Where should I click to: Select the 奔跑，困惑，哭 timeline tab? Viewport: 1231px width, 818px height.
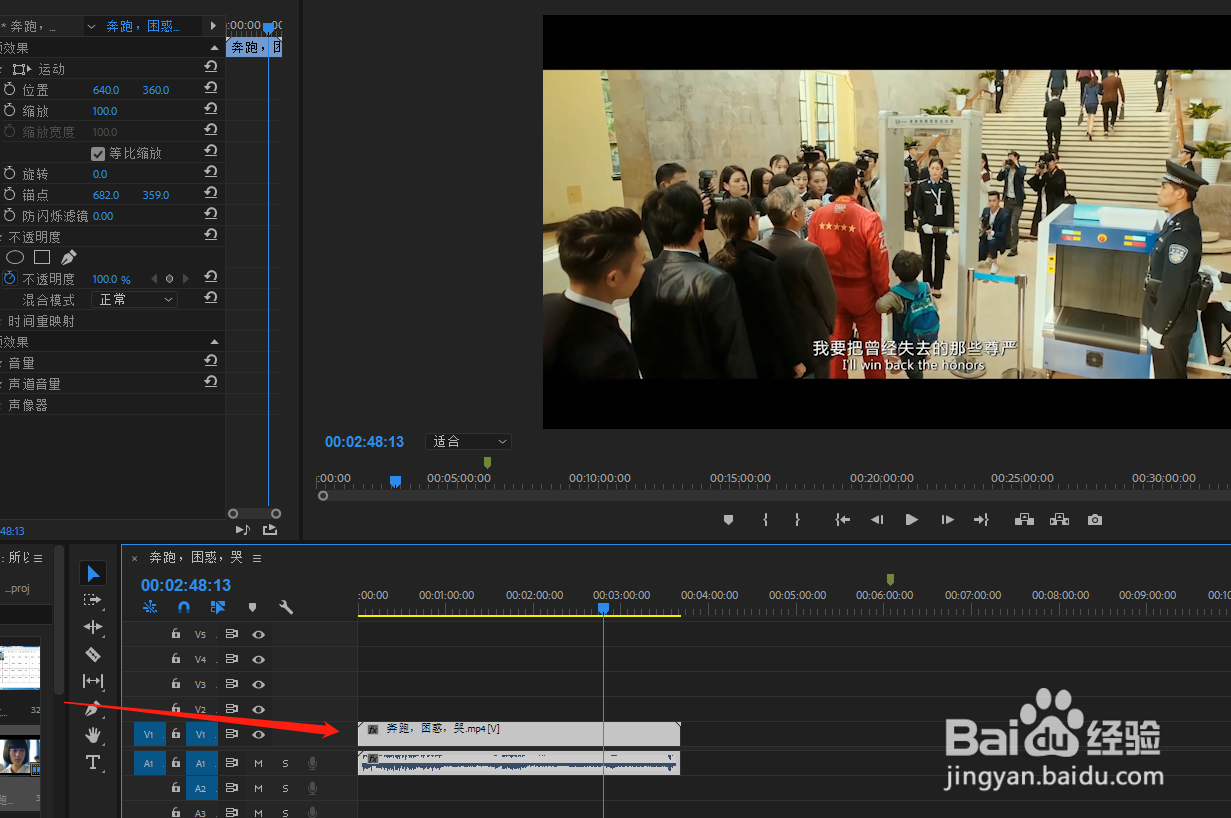click(196, 558)
